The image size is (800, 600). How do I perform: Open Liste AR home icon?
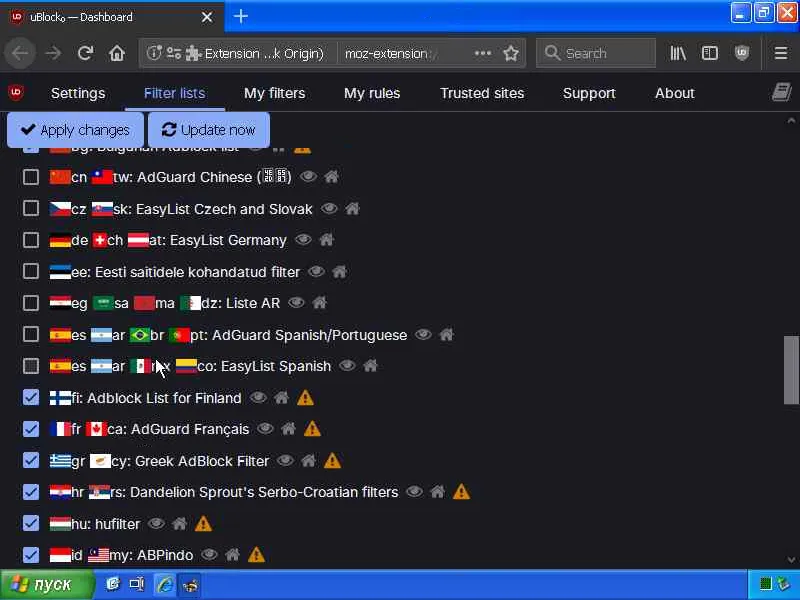pyautogui.click(x=319, y=303)
